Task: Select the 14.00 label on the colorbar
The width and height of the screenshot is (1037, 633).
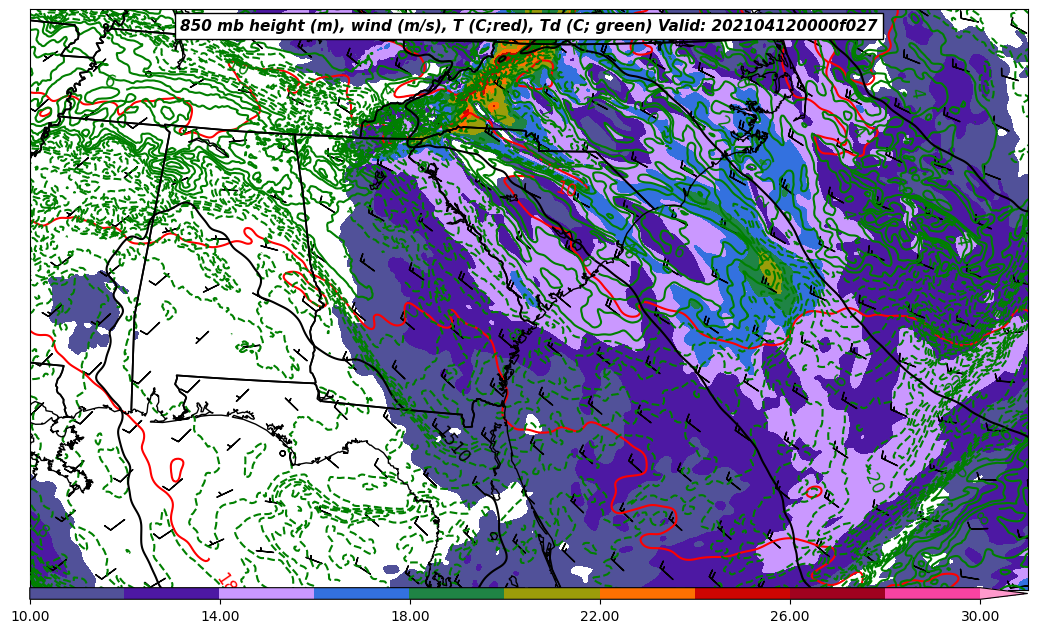Action: [220, 616]
